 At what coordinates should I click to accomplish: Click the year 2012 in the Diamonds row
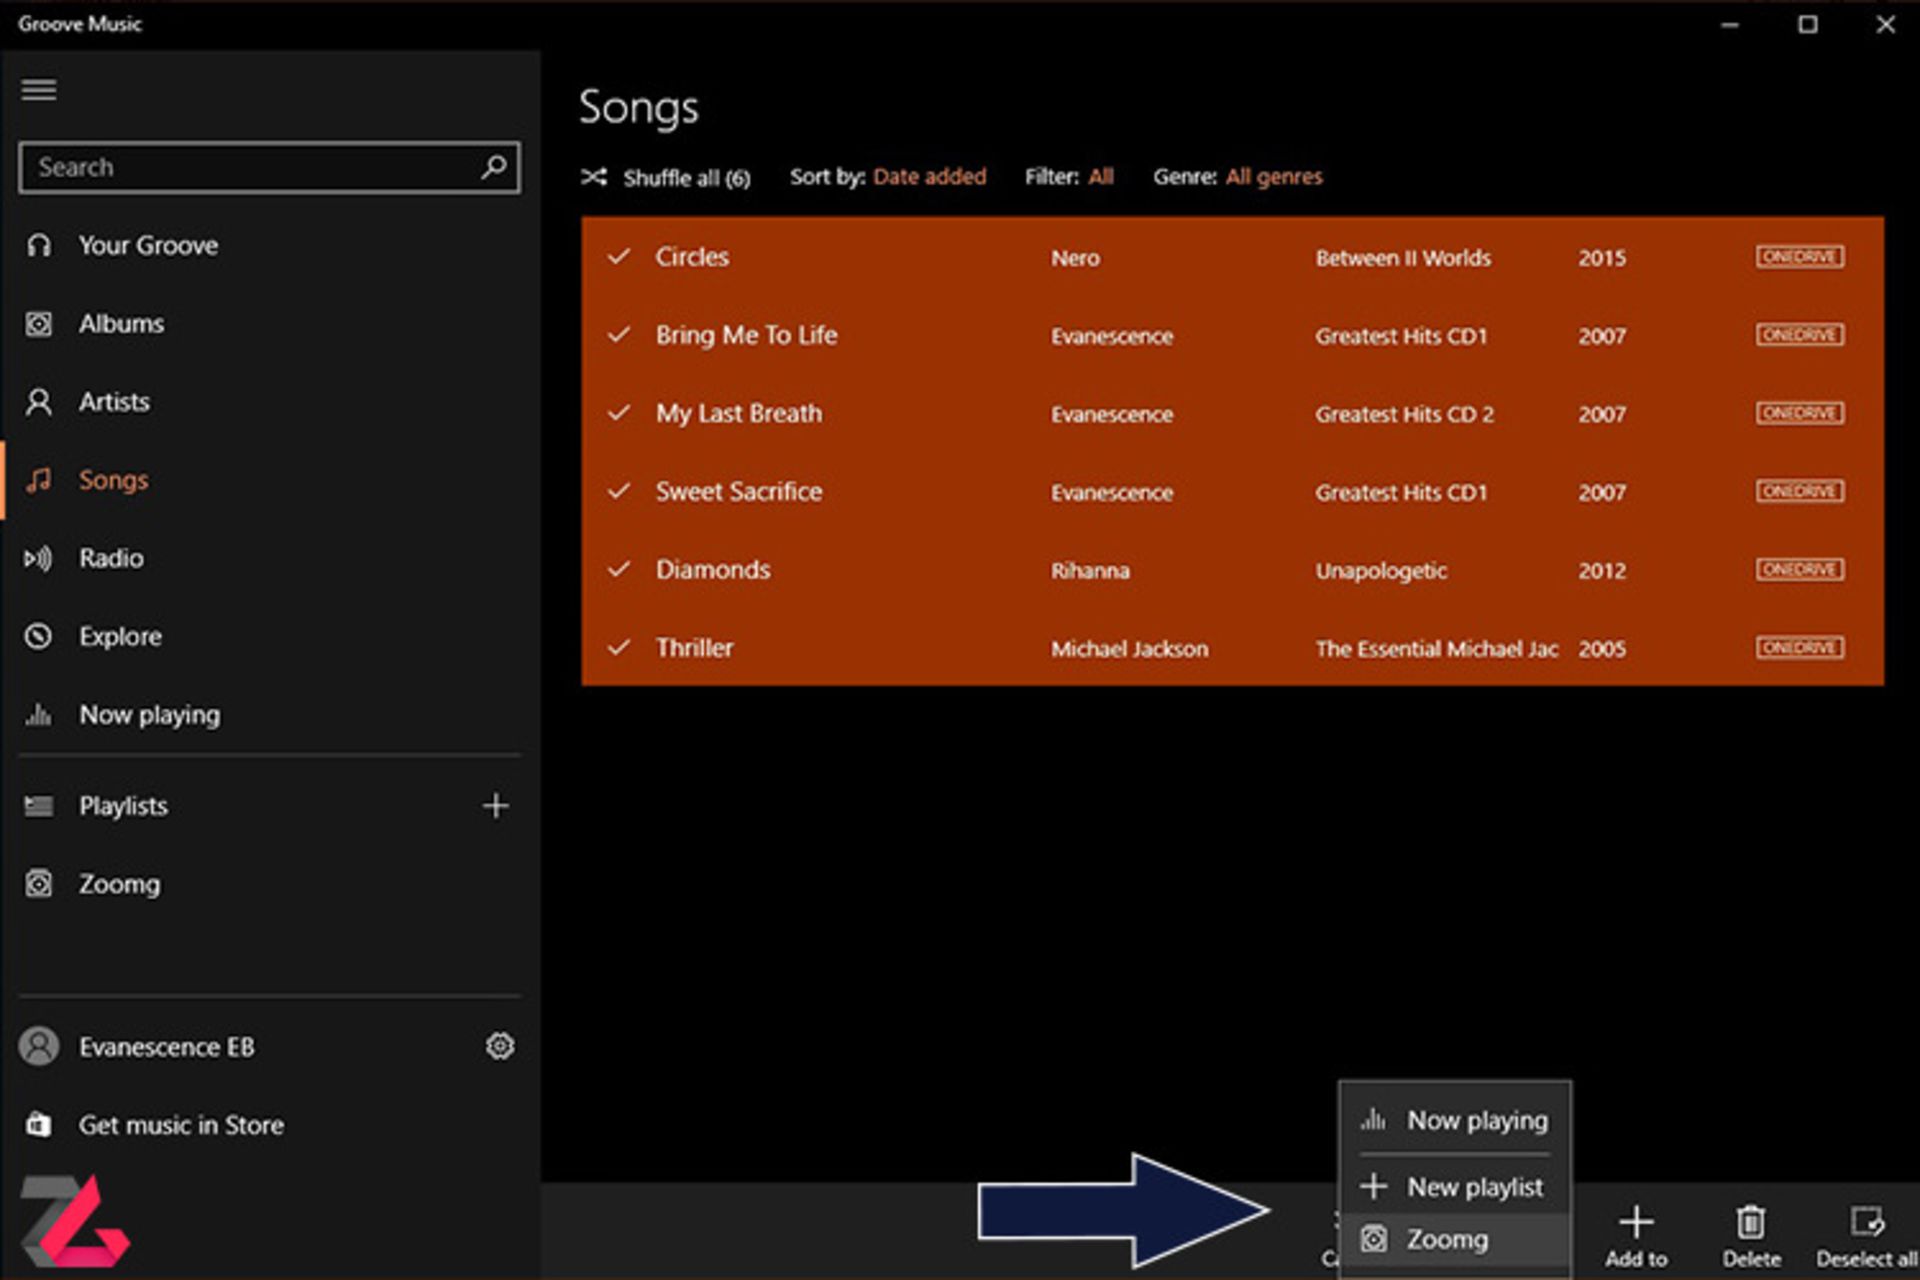tap(1602, 571)
